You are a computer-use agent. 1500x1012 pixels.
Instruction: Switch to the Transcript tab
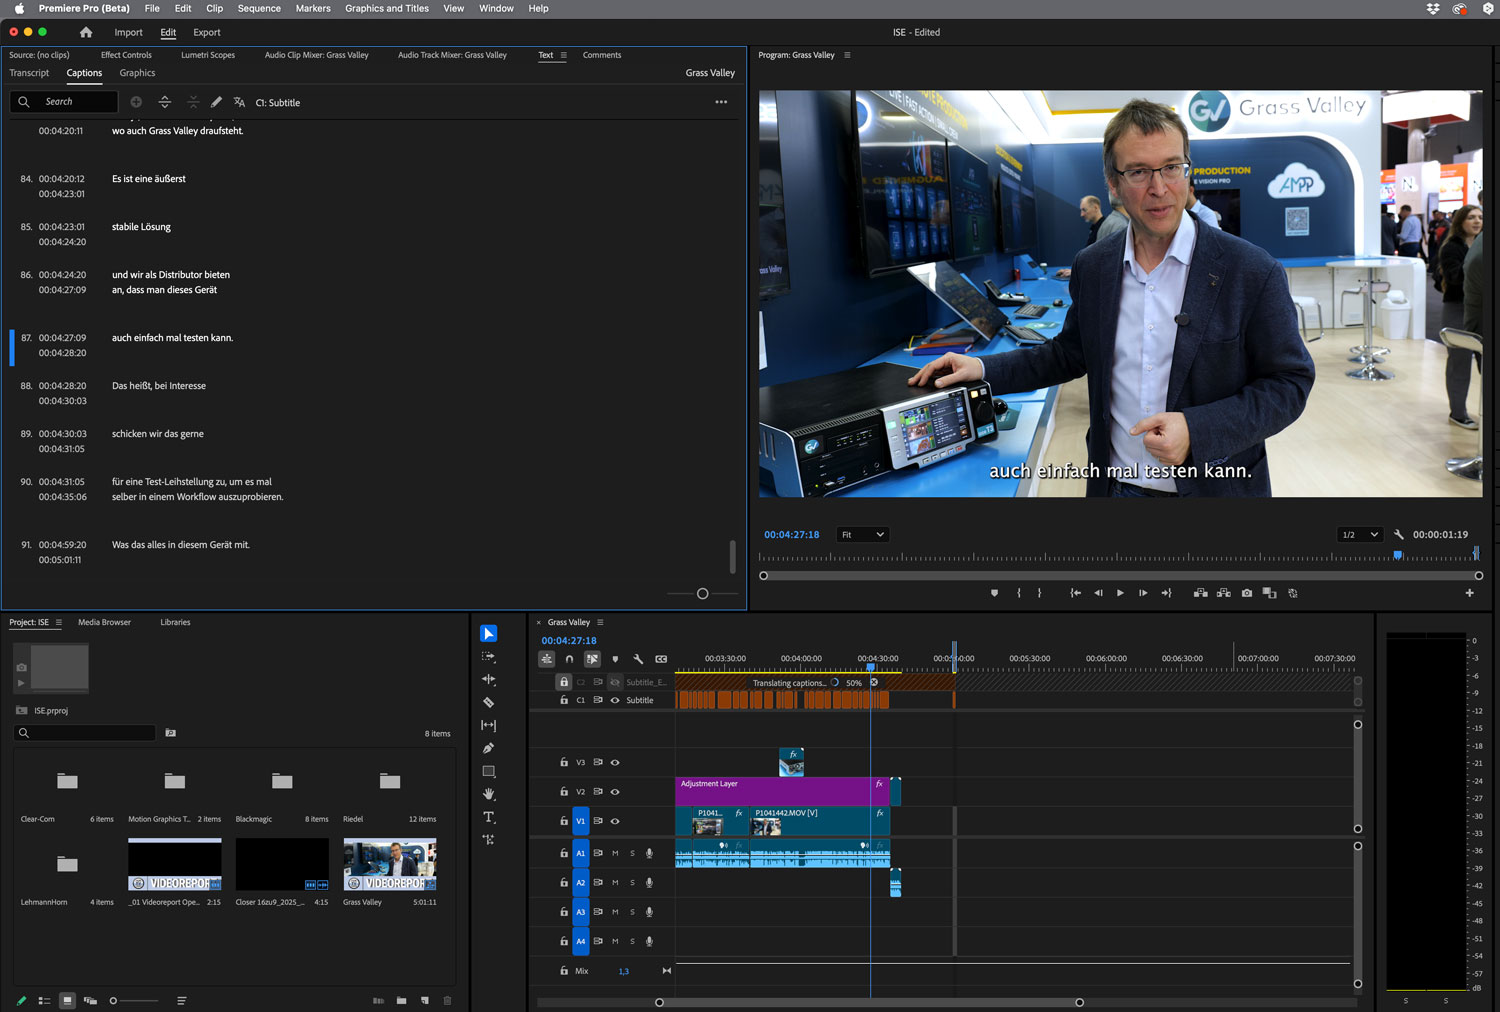click(29, 73)
